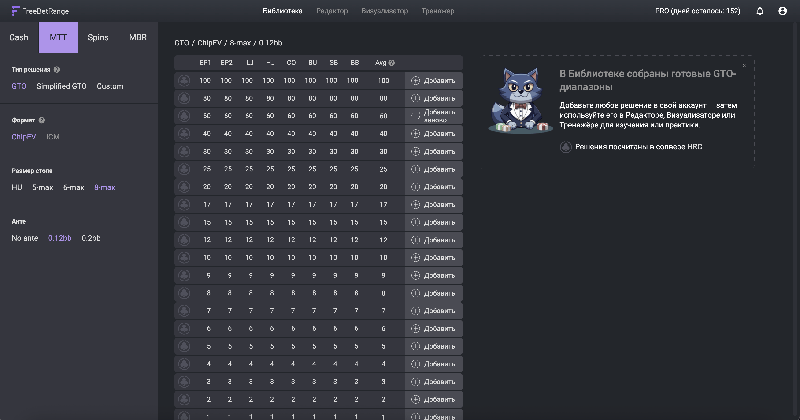Select the HU table size

(x=17, y=187)
